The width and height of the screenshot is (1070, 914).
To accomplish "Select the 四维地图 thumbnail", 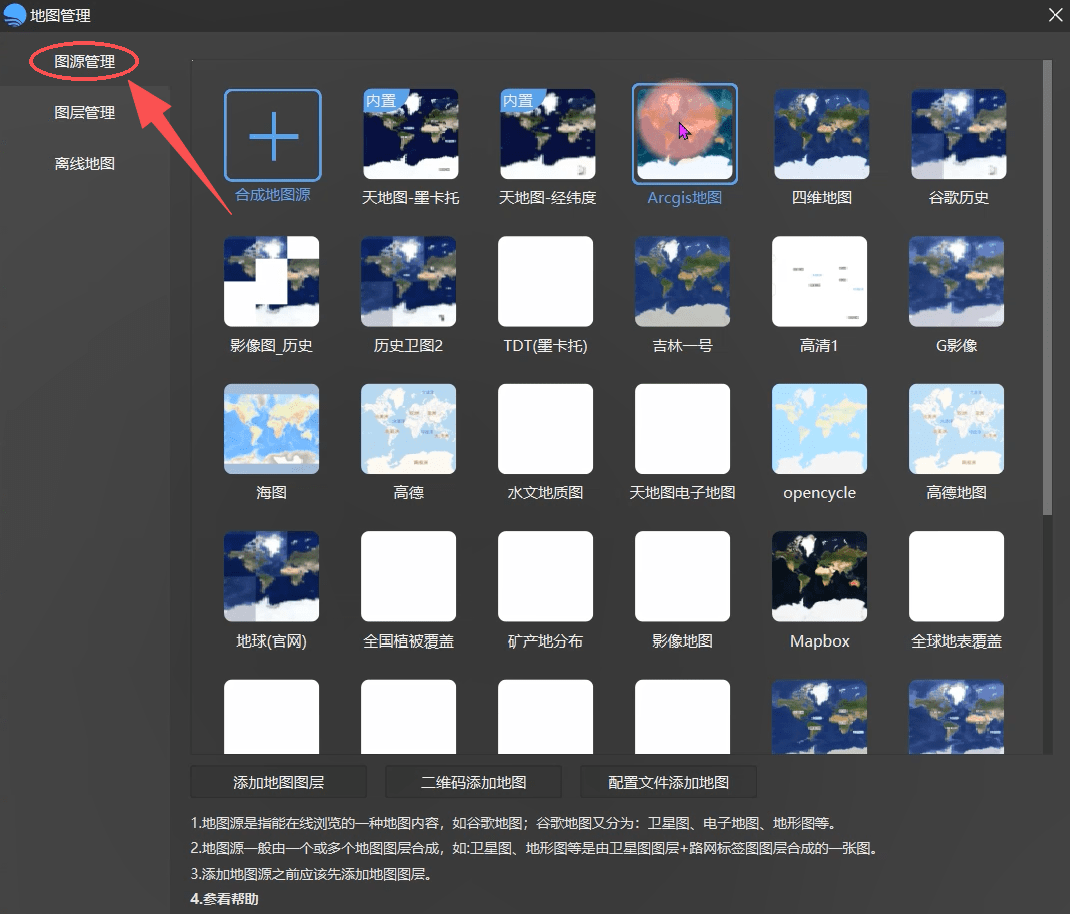I will click(x=822, y=134).
